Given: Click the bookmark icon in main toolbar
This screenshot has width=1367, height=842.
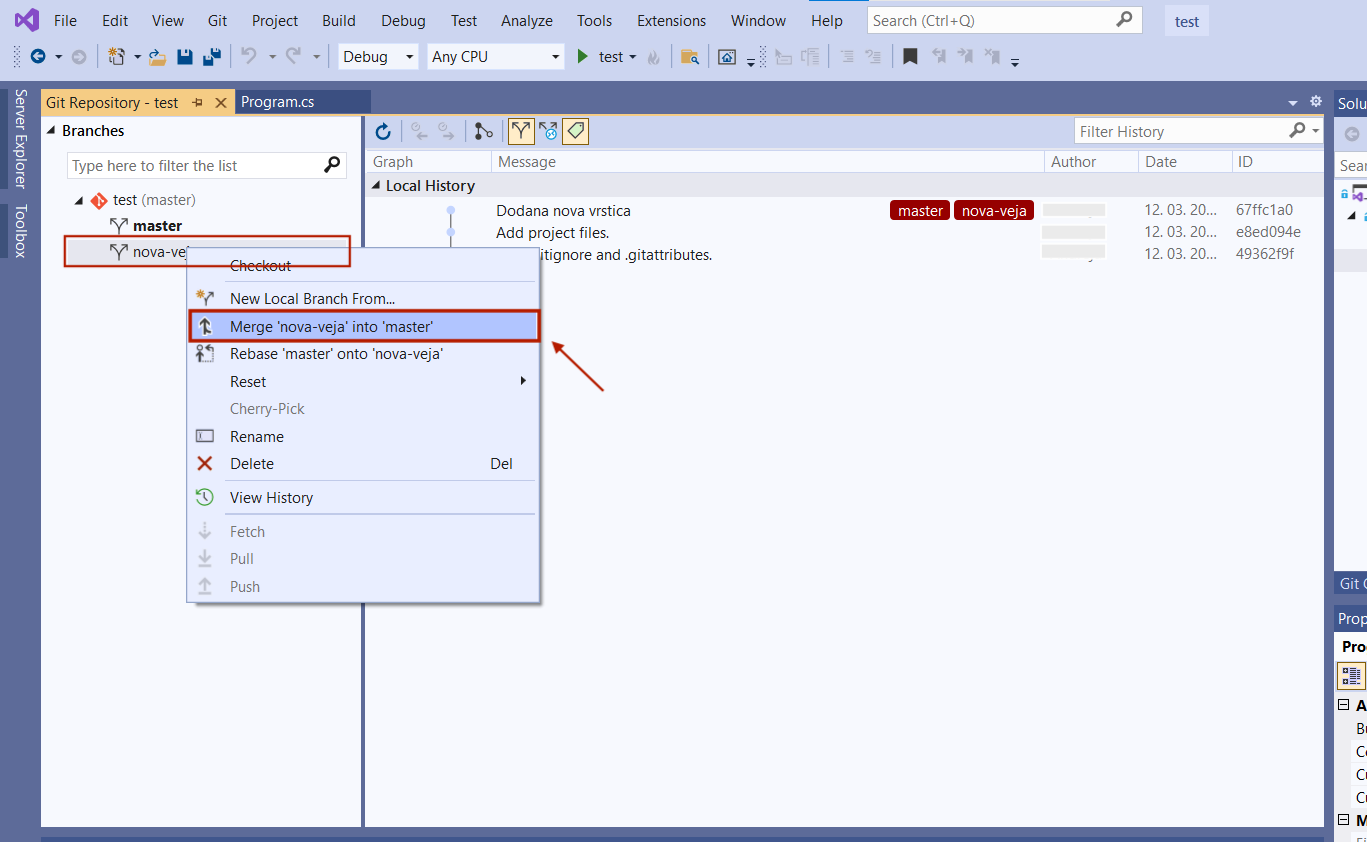Looking at the screenshot, I should tap(910, 57).
